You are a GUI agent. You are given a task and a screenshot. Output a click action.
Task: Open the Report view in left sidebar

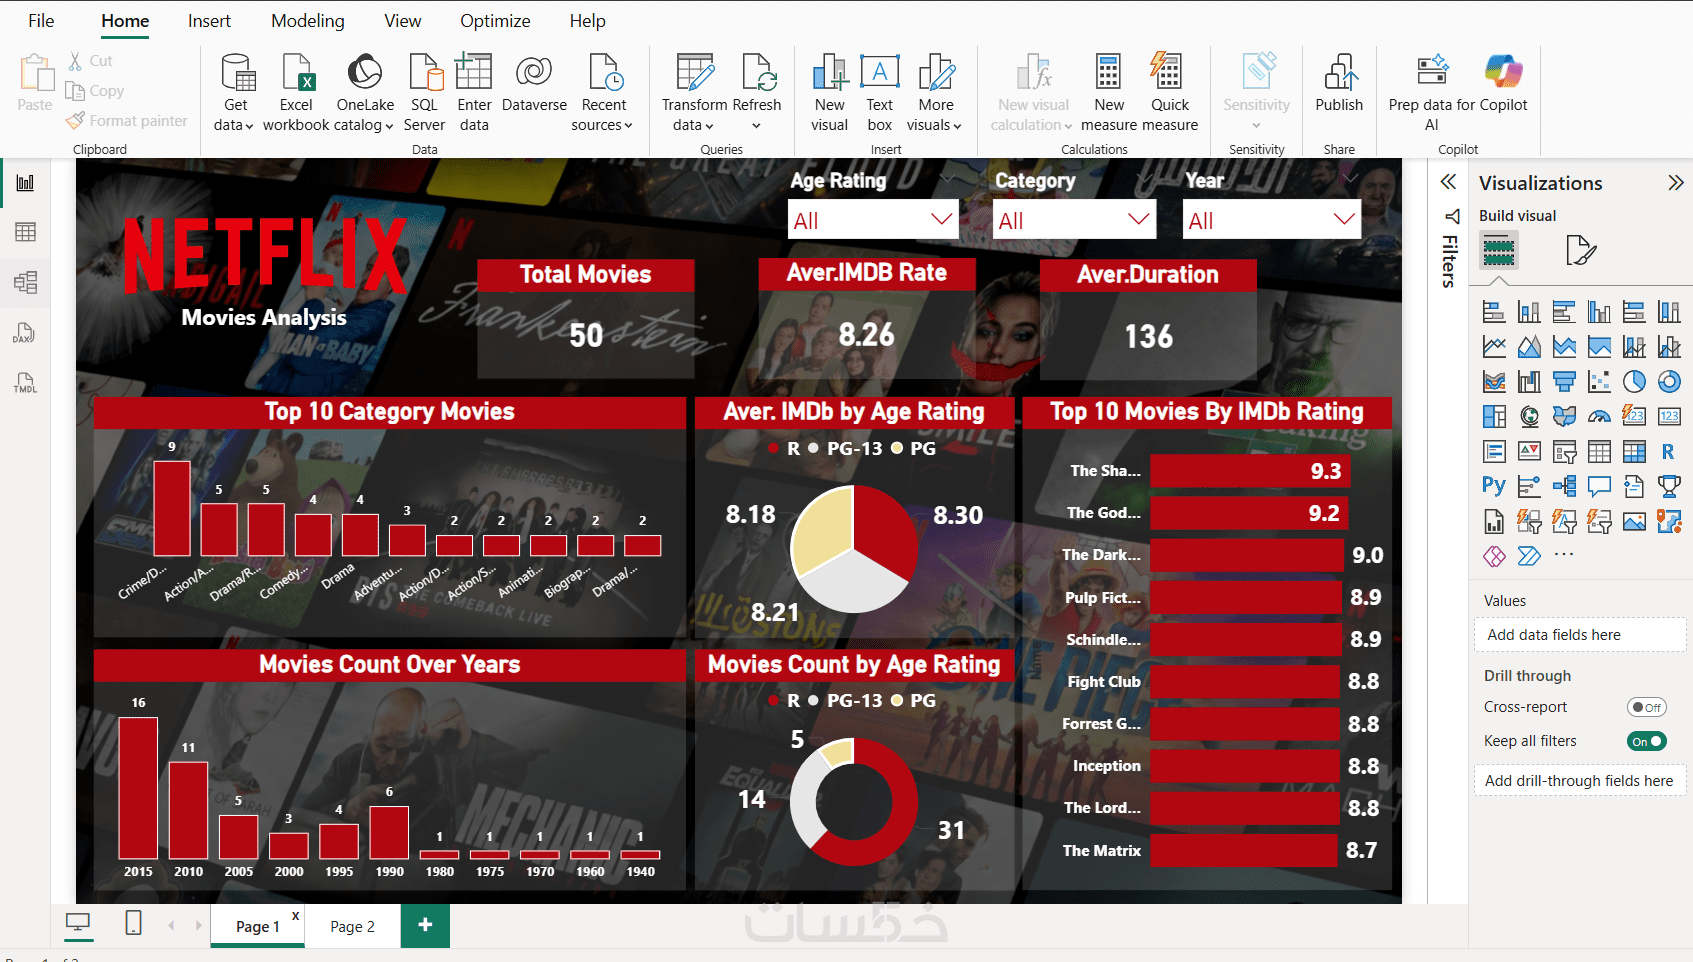[25, 182]
